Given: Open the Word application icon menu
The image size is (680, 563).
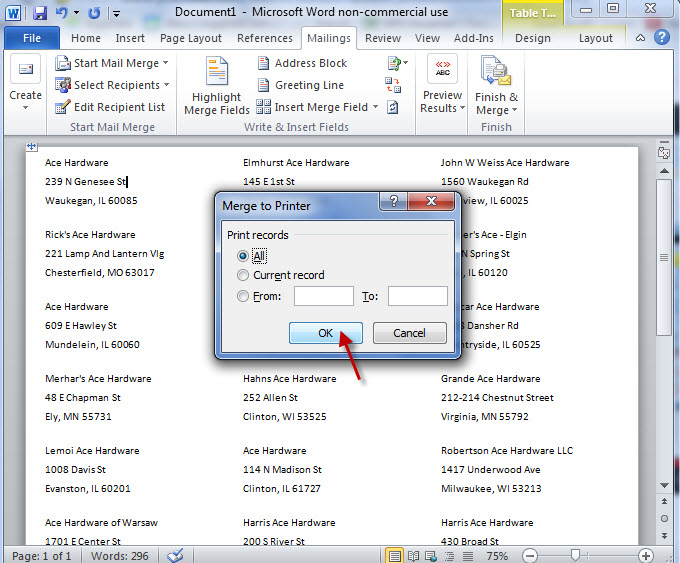Looking at the screenshot, I should [13, 13].
